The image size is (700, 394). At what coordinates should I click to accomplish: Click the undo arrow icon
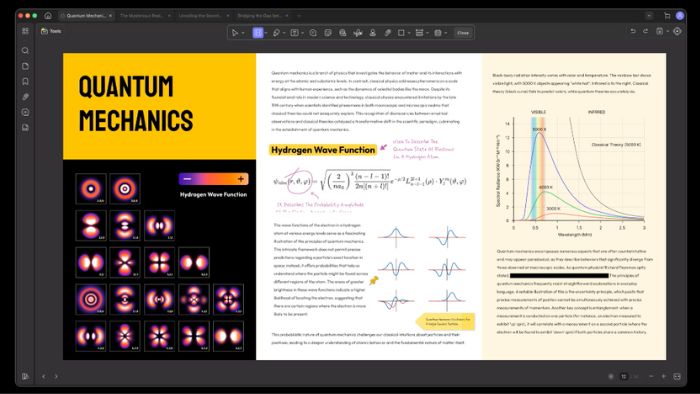click(x=633, y=31)
